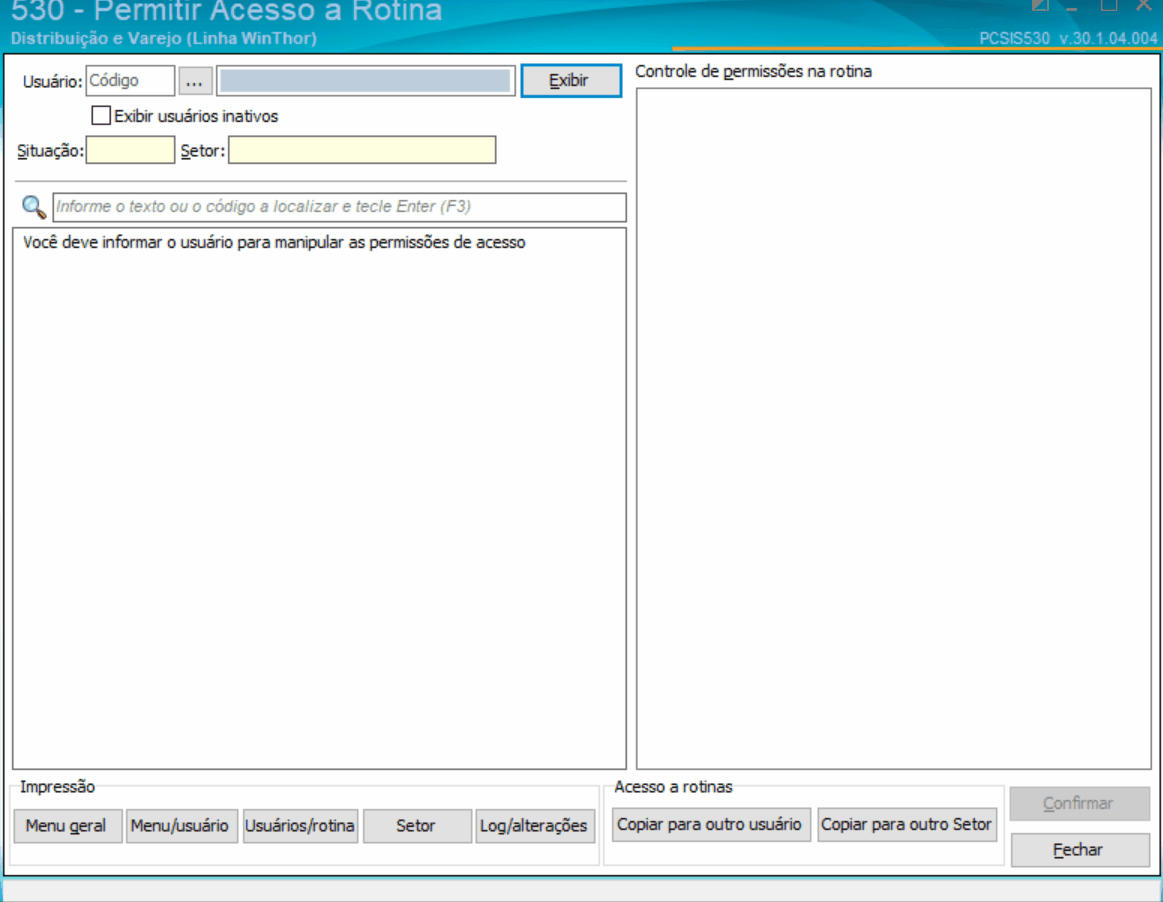The height and width of the screenshot is (902, 1163).
Task: Click the Distribuição e Varejo subtitle text
Action: (x=164, y=39)
